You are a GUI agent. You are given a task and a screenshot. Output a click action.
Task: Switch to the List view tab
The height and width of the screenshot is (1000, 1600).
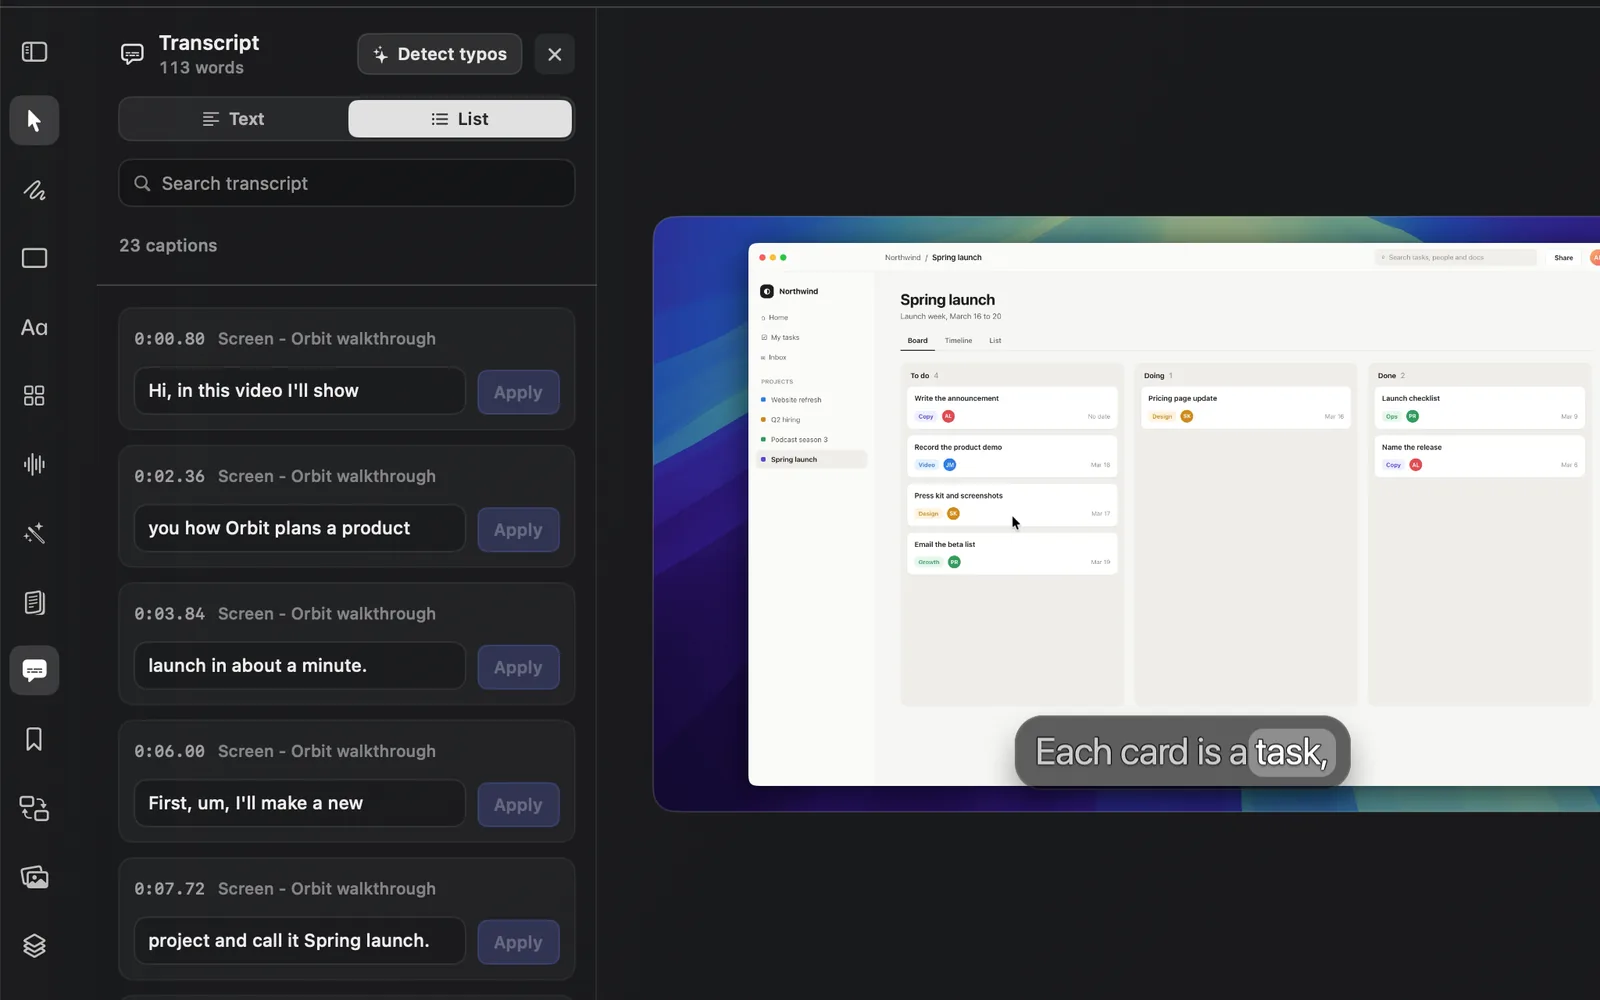(460, 119)
